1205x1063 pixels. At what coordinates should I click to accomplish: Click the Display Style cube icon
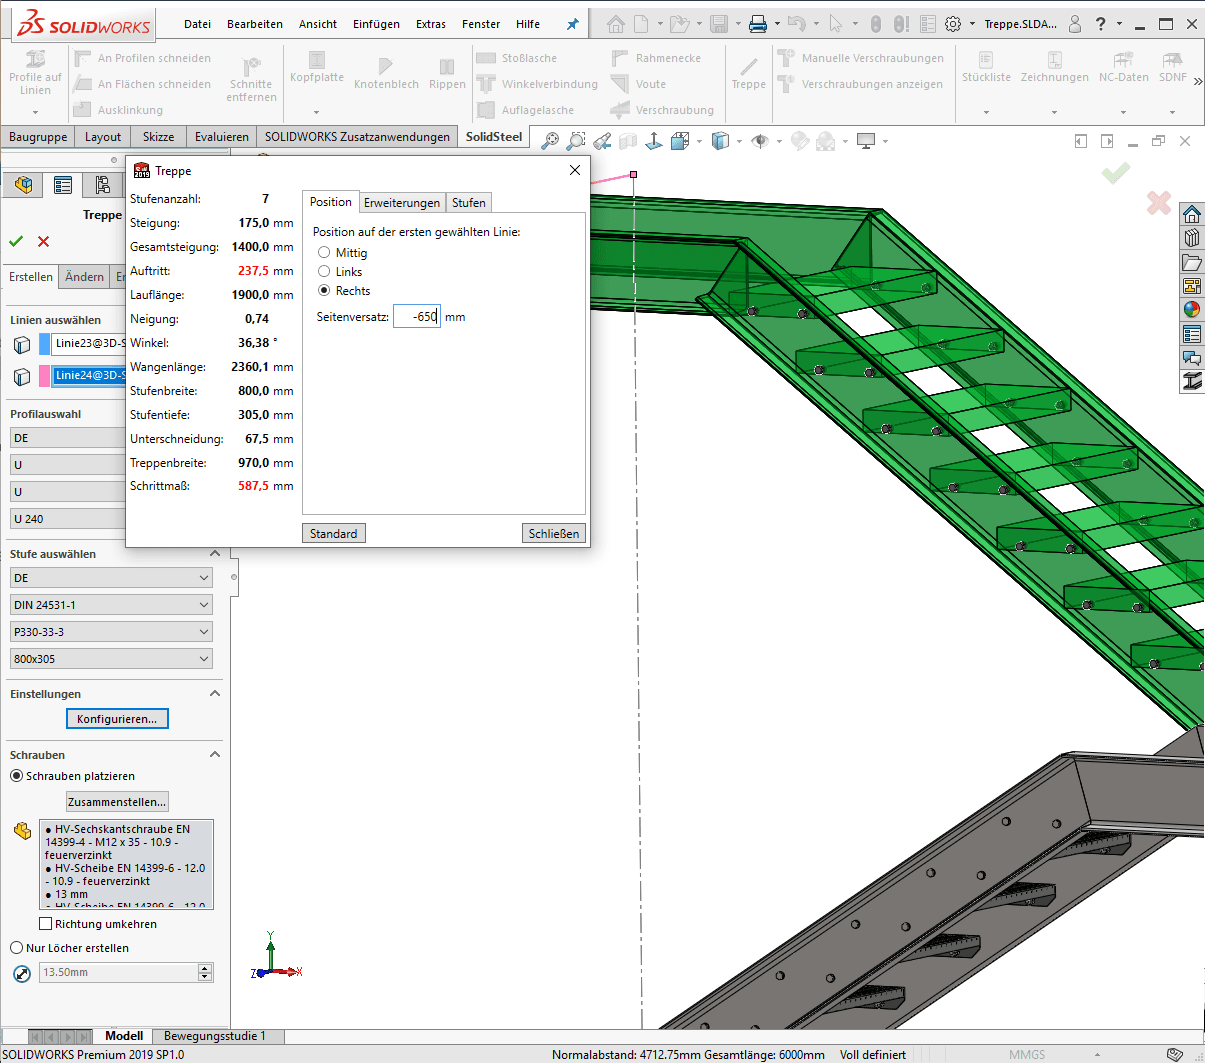pos(720,141)
